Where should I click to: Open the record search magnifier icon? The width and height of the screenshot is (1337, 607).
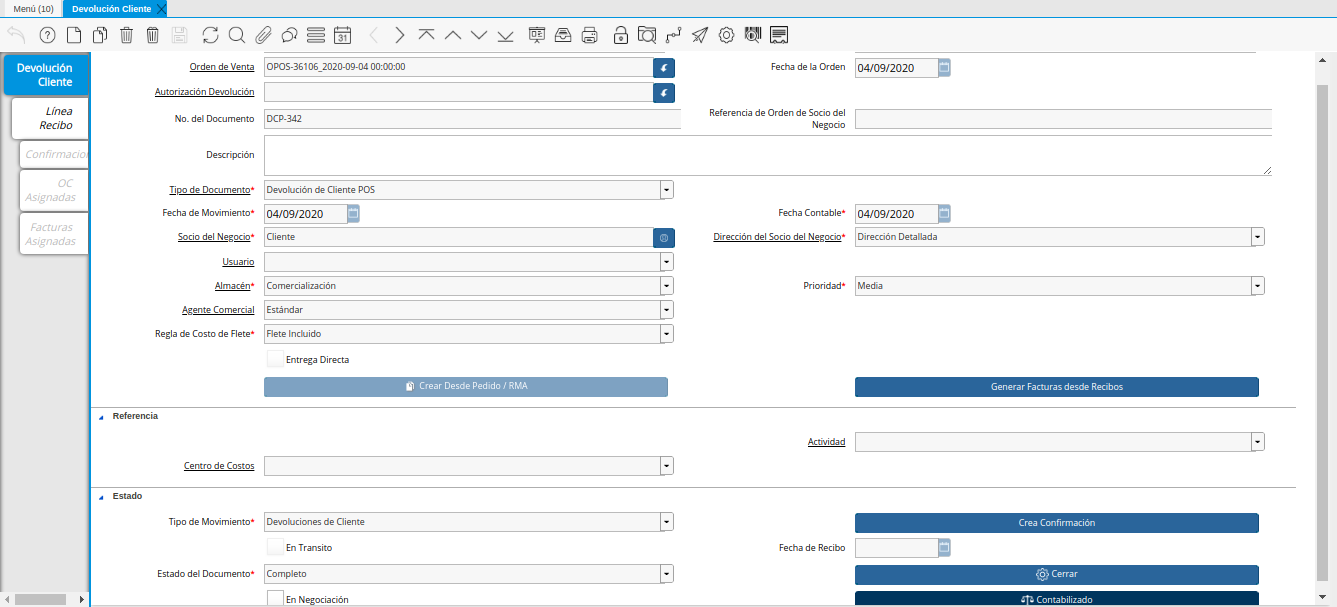click(x=237, y=35)
